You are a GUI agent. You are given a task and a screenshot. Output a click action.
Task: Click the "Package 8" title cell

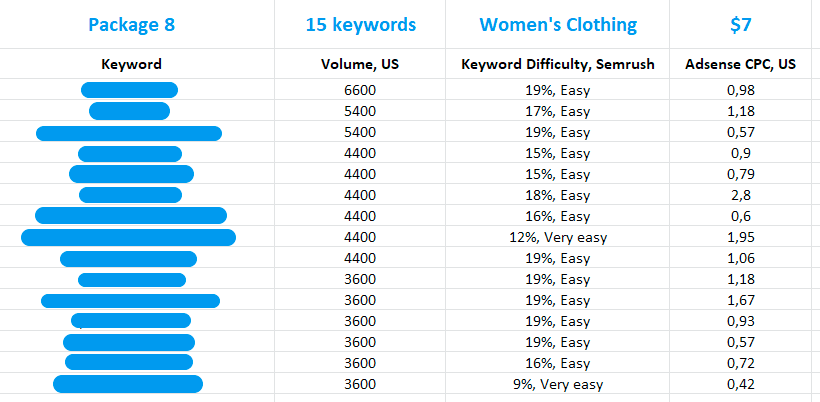point(131,24)
